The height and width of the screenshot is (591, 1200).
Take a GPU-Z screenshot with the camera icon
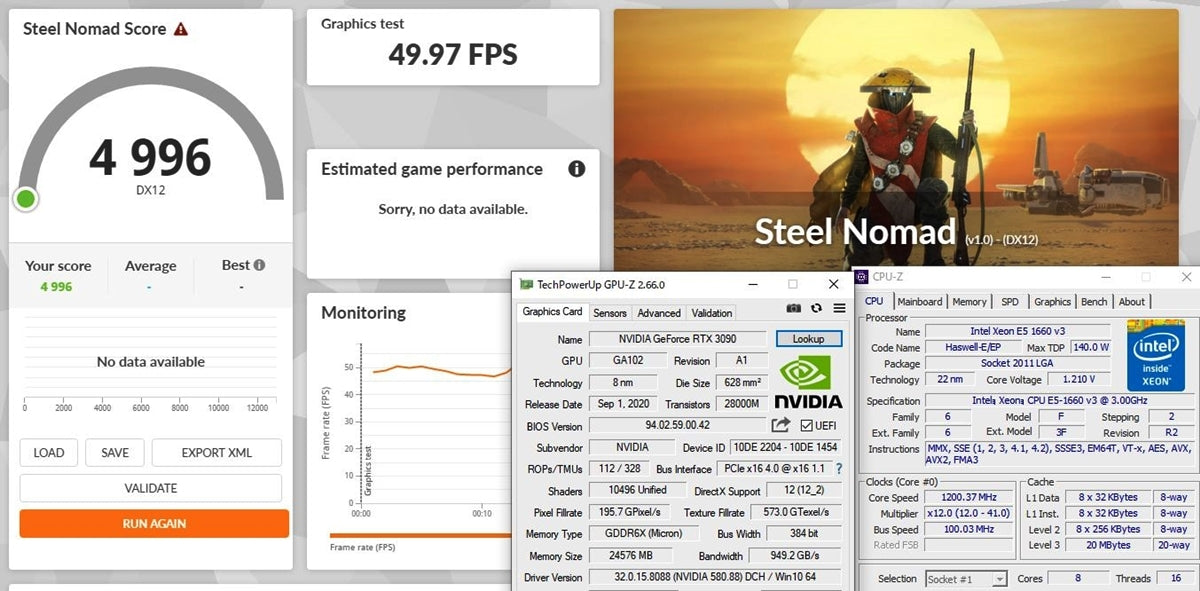[x=793, y=309]
